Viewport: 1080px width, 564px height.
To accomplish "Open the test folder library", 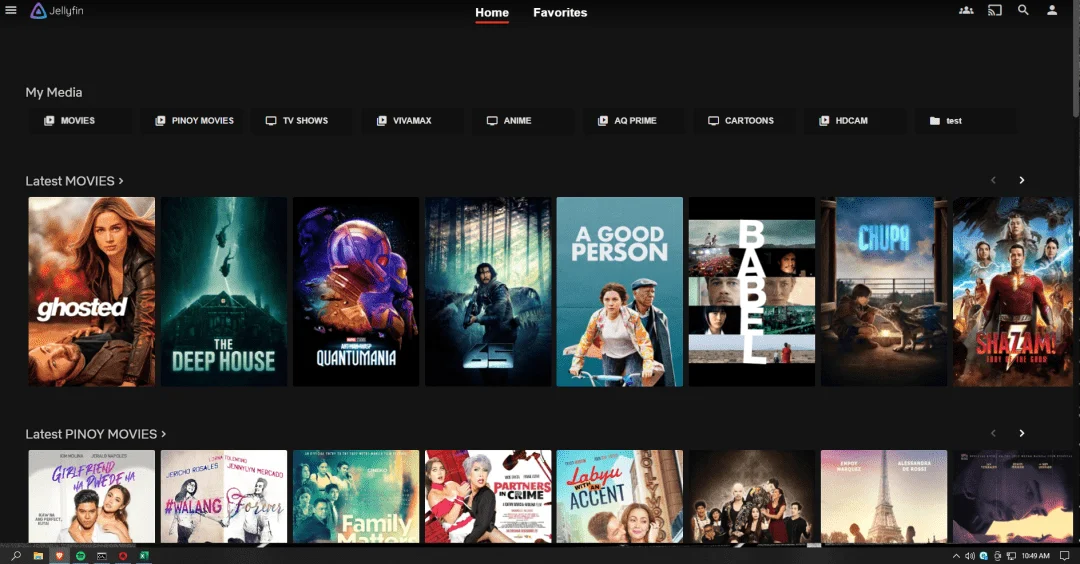I will coord(964,121).
